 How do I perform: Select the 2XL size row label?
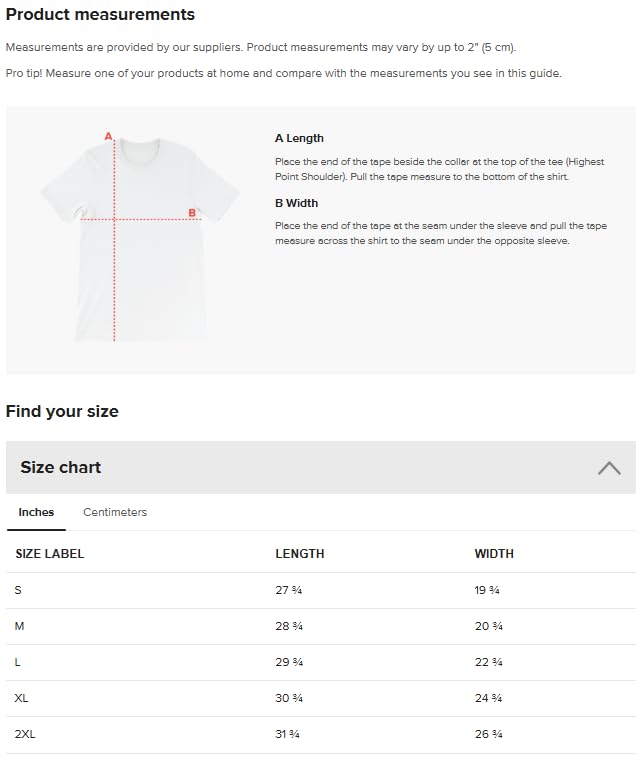tap(25, 734)
